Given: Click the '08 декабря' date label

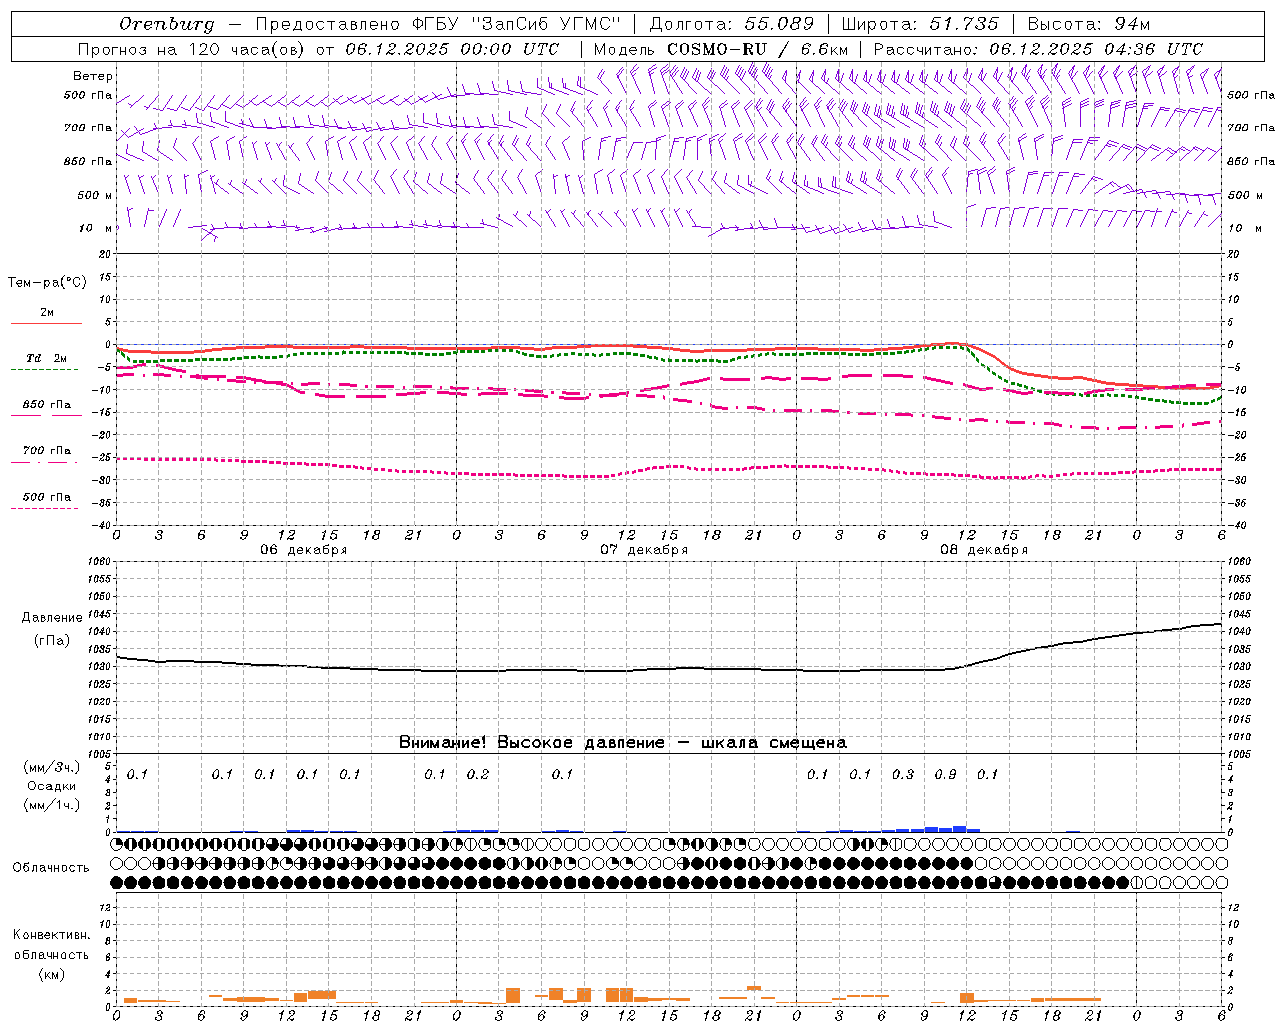Looking at the screenshot, I should (x=984, y=550).
